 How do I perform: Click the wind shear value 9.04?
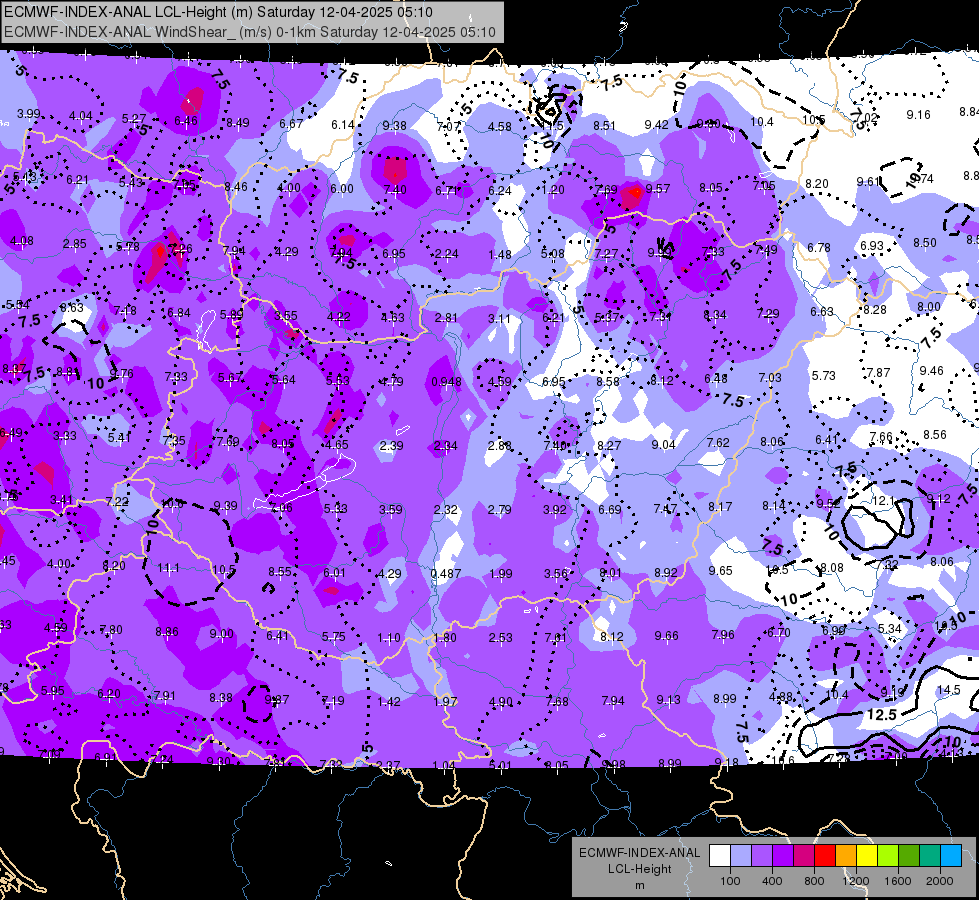[x=663, y=445]
